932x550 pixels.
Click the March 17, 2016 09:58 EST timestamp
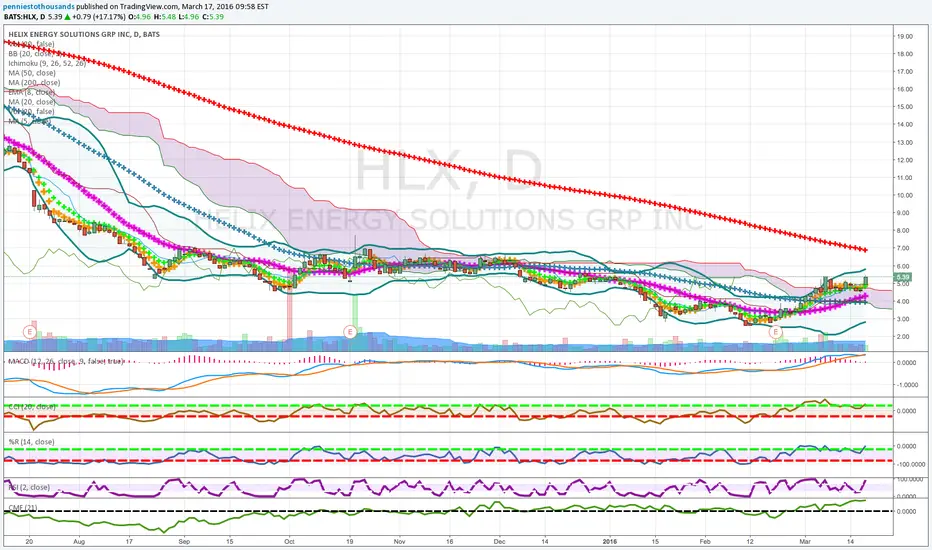[225, 7]
